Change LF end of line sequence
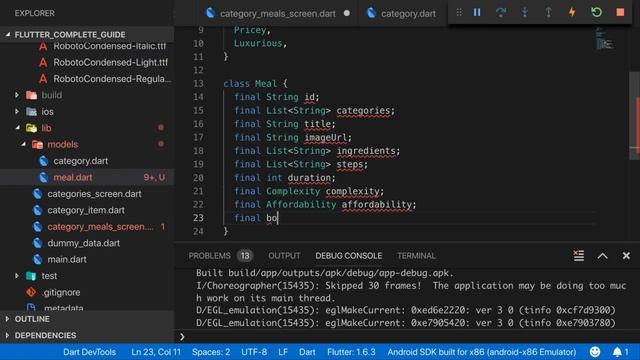Image resolution: width=640 pixels, height=360 pixels. coord(283,352)
